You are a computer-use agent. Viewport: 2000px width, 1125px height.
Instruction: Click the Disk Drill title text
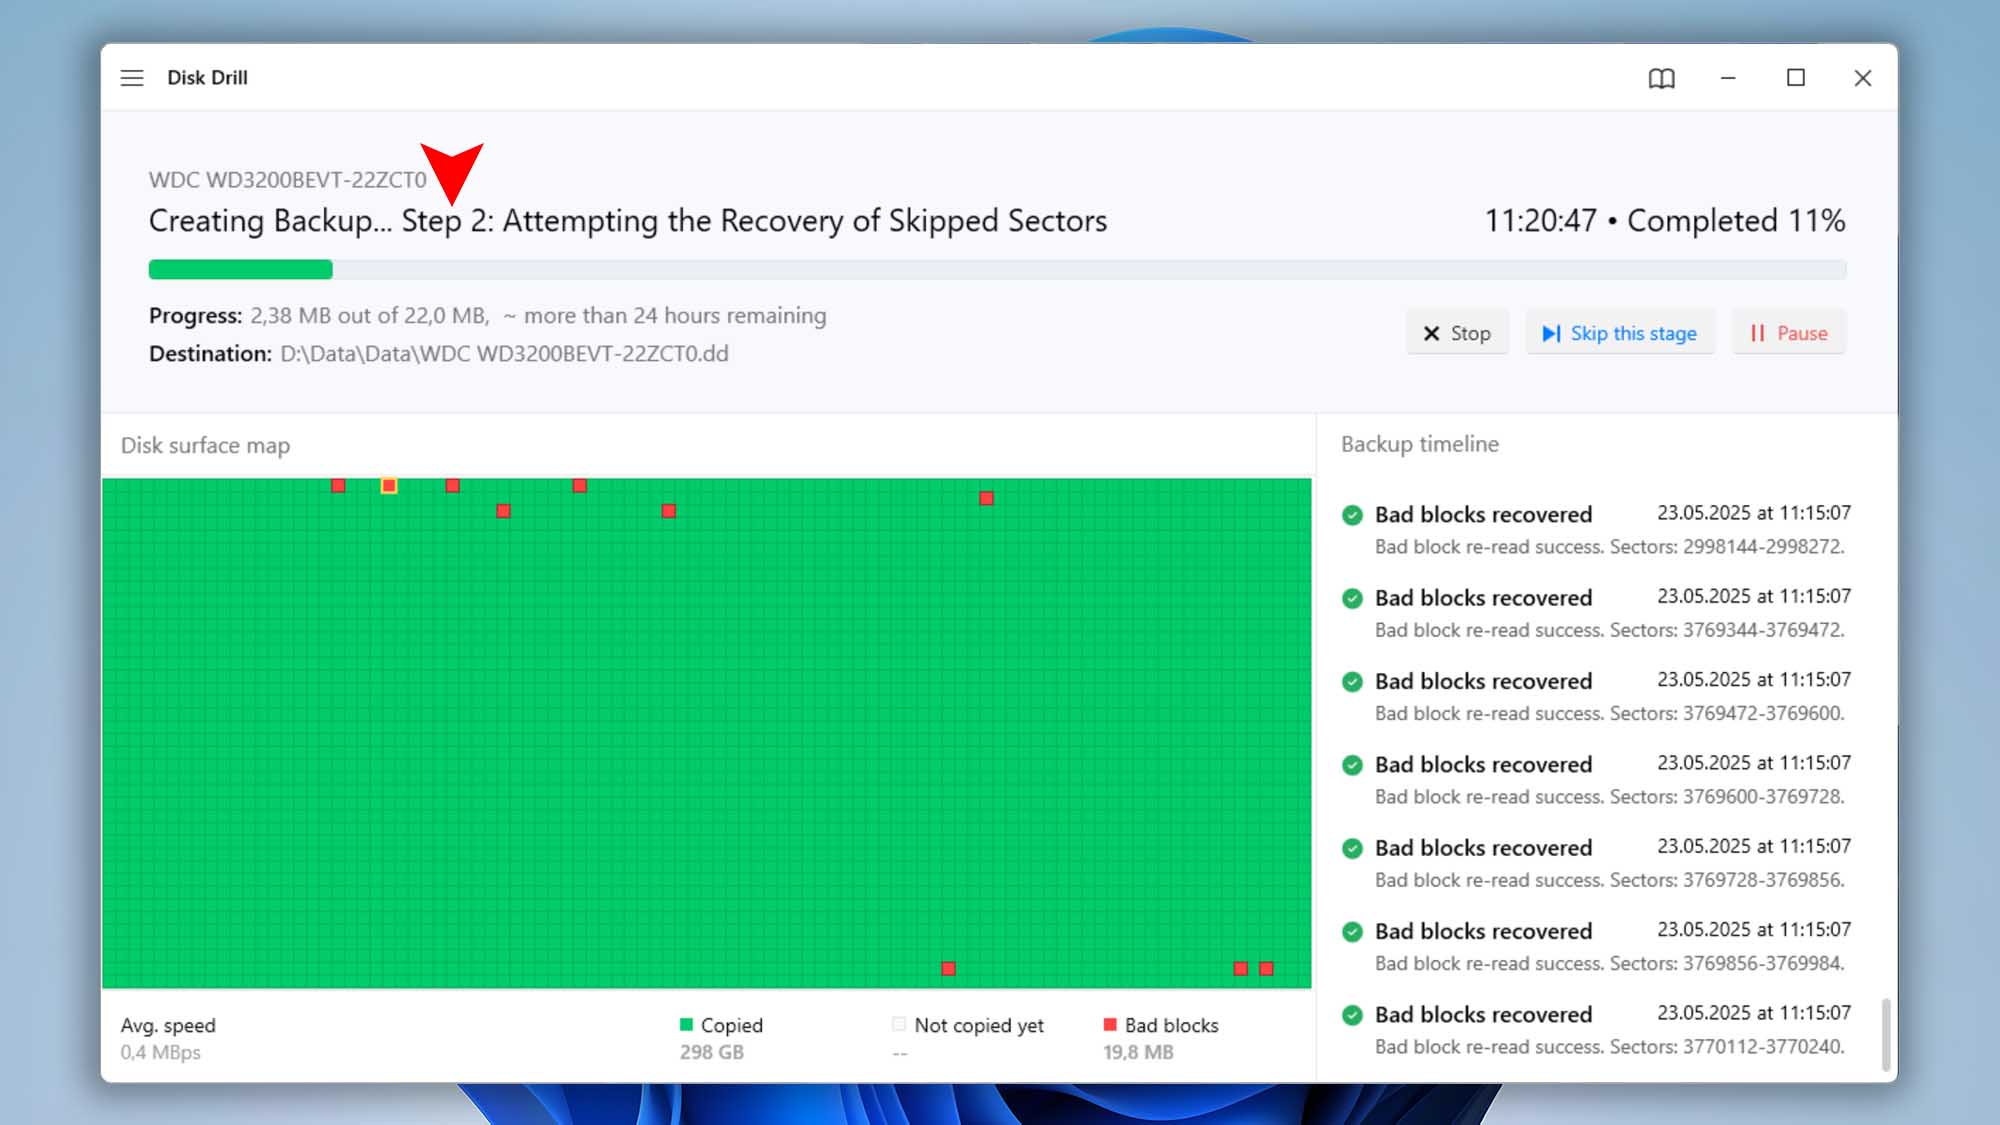pyautogui.click(x=207, y=78)
